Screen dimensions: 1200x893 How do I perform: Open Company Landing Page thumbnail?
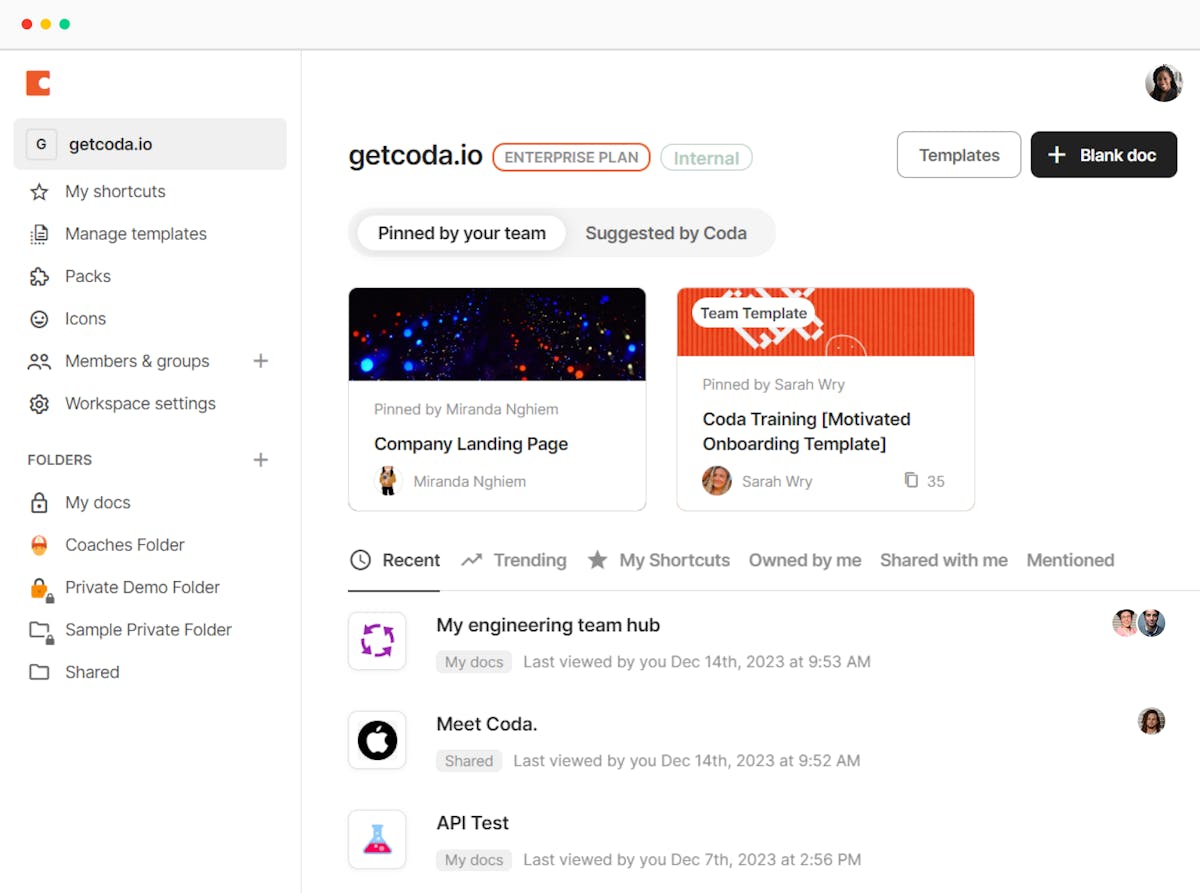(497, 334)
